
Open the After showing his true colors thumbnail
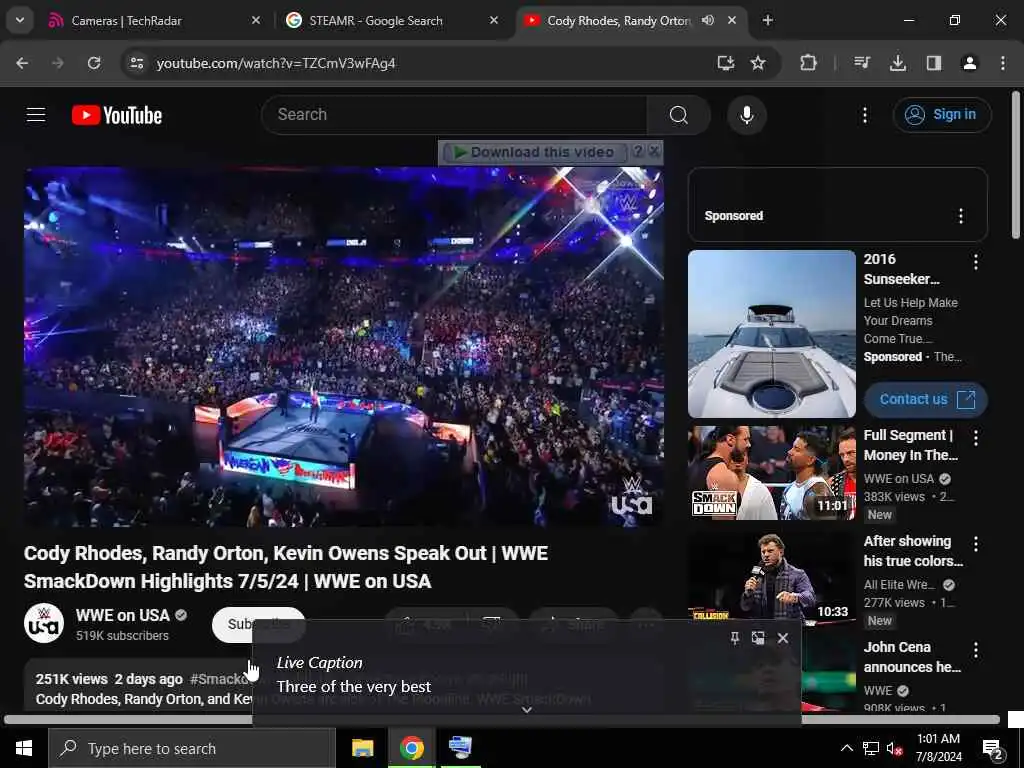click(x=771, y=579)
